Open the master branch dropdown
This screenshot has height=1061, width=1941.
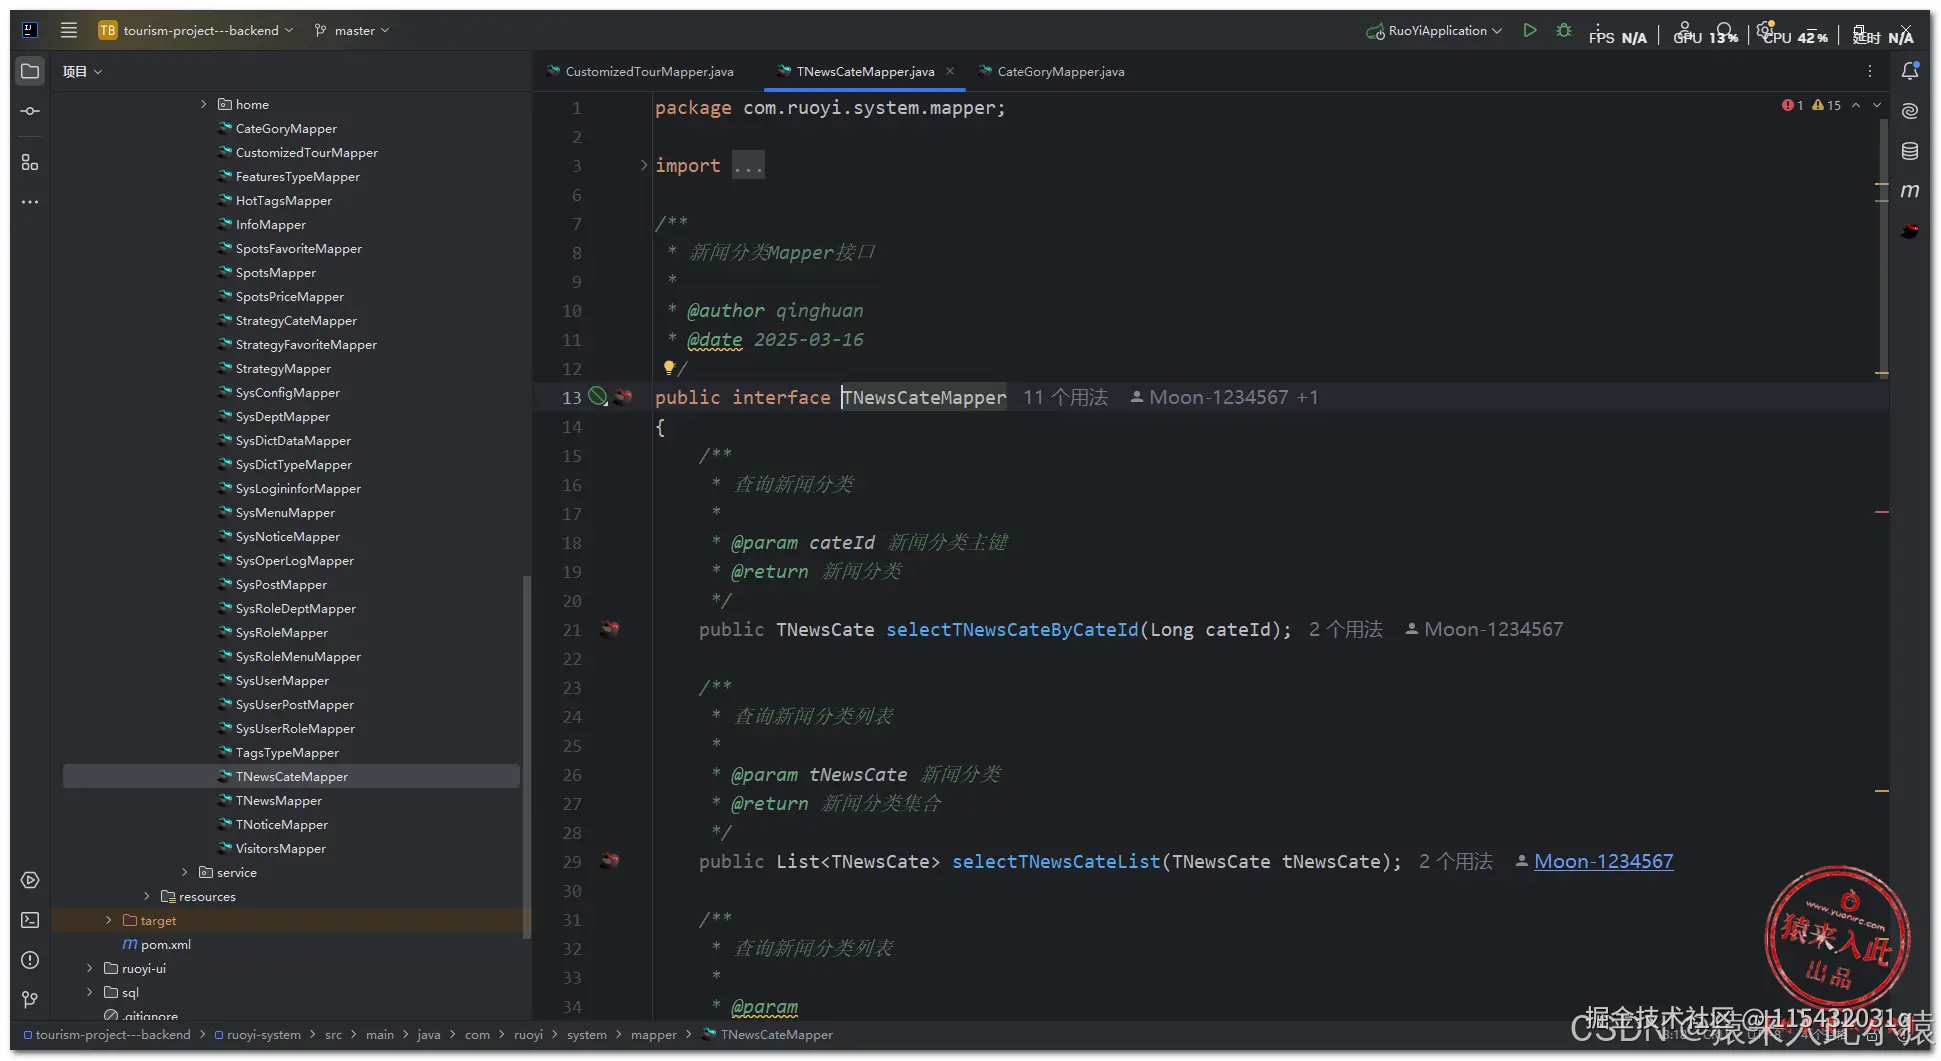point(352,30)
